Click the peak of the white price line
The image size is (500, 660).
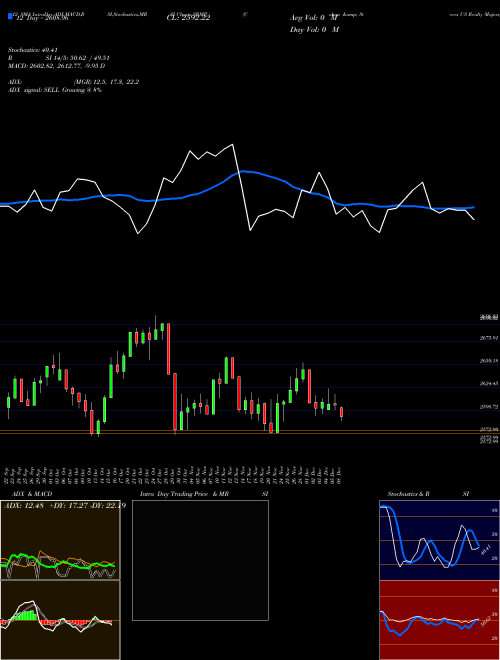233,145
